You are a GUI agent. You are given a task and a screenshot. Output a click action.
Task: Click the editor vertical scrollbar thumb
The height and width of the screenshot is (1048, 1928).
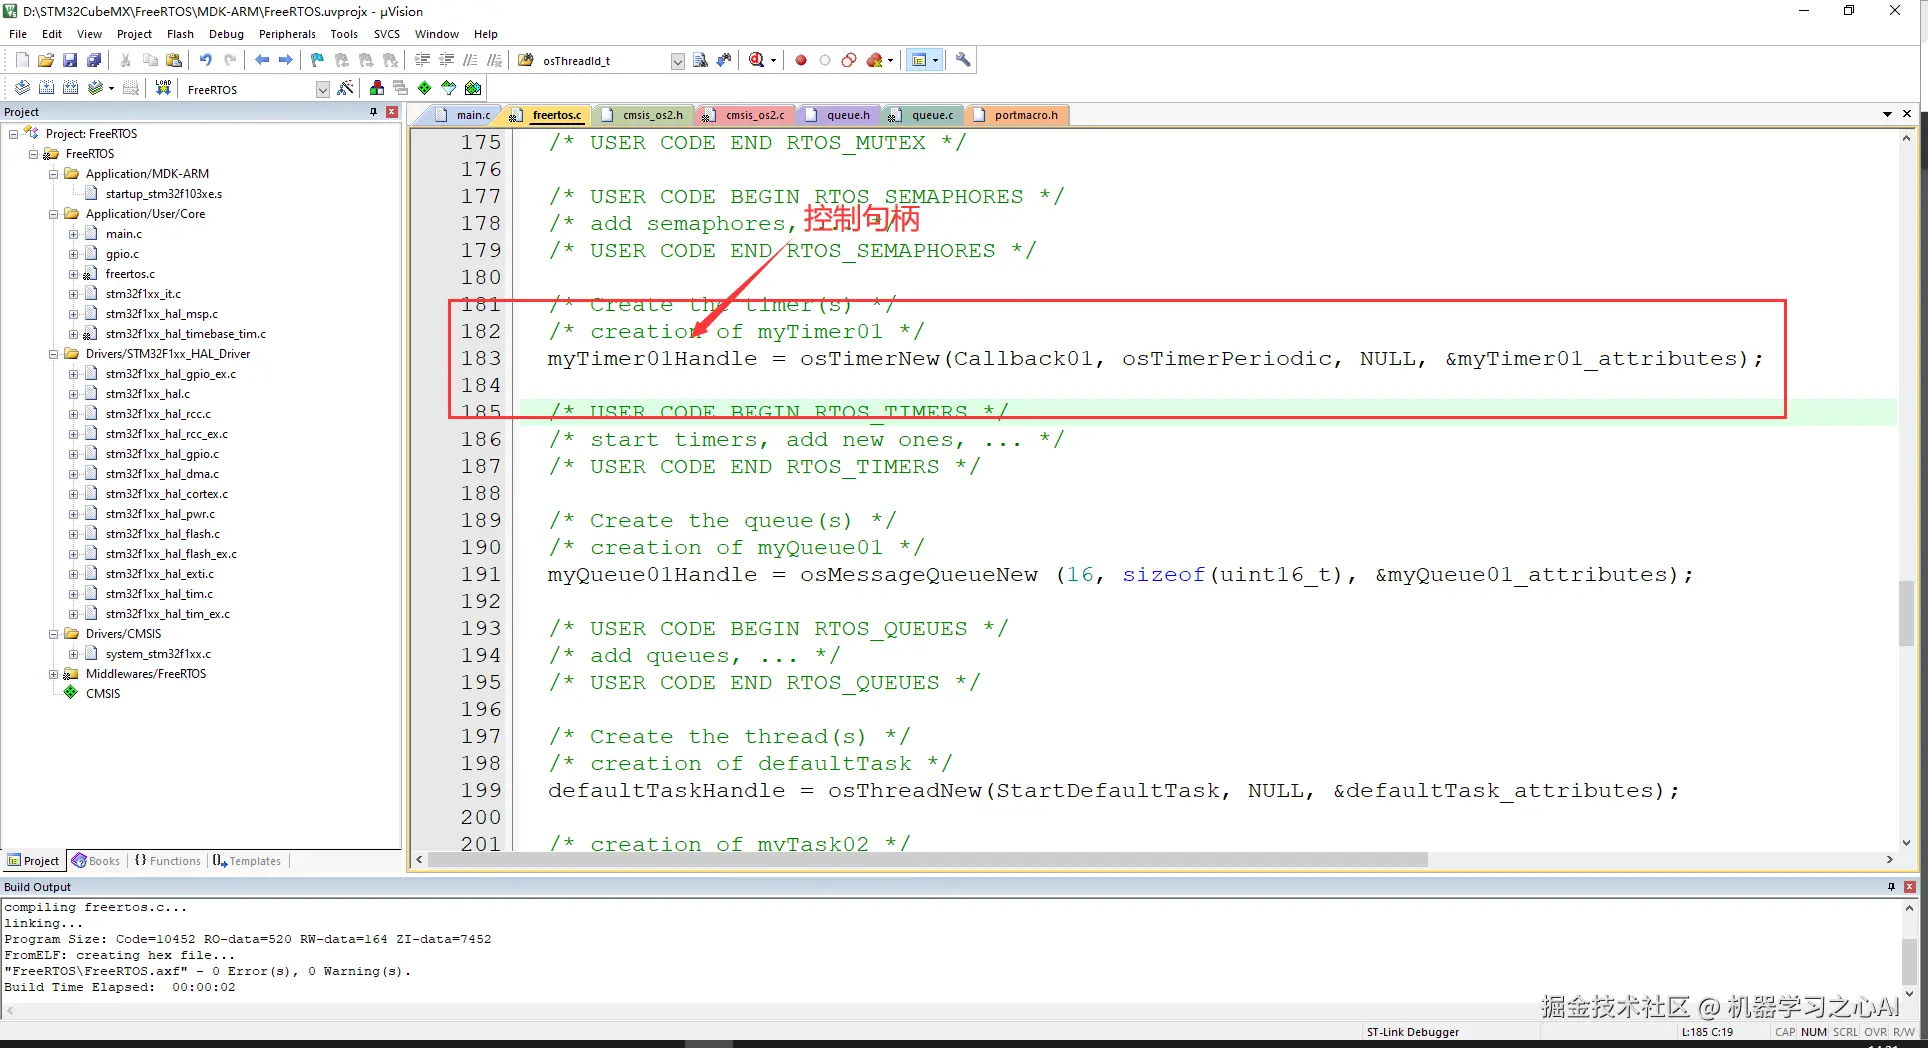tap(1907, 613)
